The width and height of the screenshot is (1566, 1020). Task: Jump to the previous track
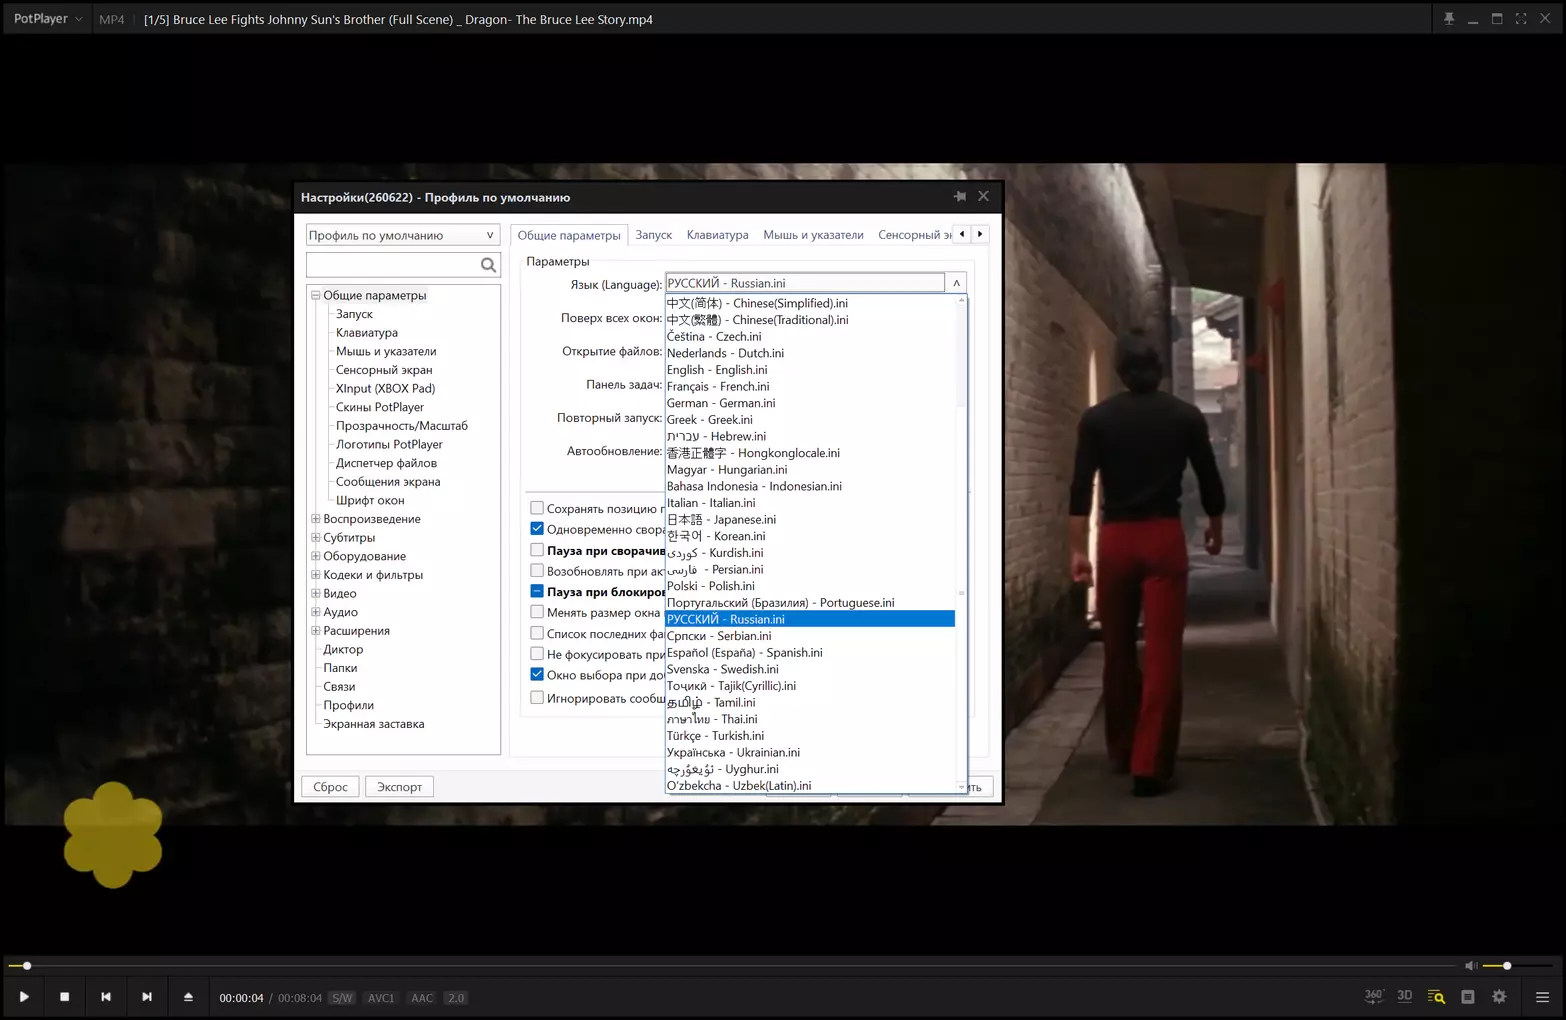pyautogui.click(x=106, y=997)
